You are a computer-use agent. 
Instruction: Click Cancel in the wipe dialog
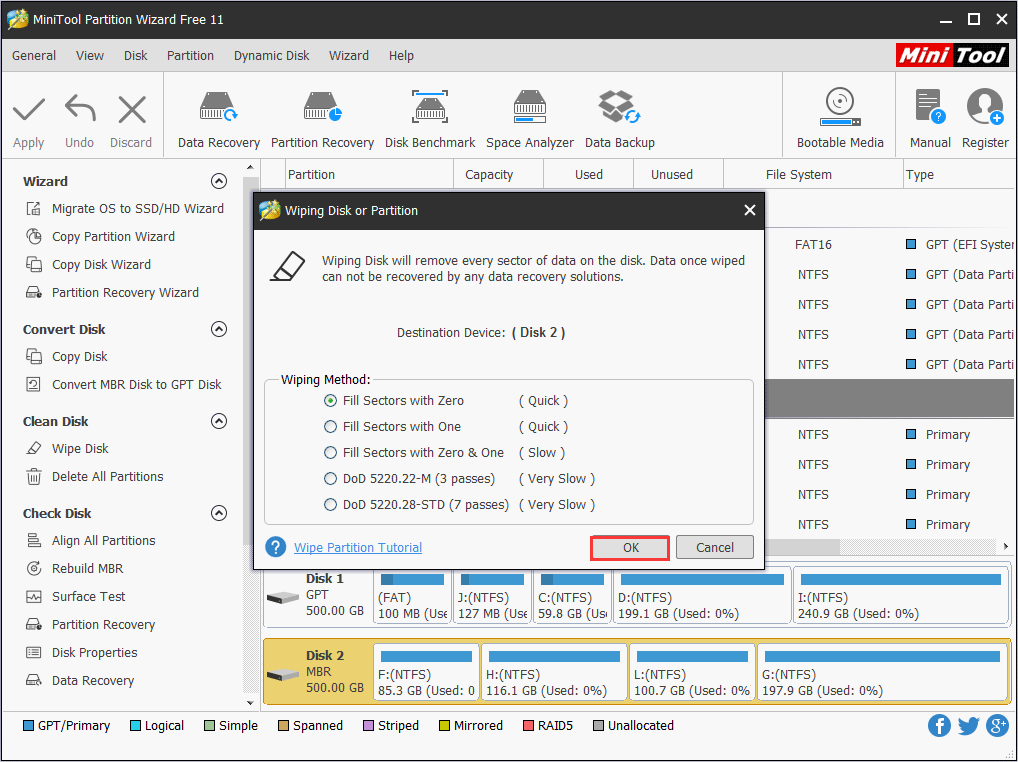tap(715, 547)
